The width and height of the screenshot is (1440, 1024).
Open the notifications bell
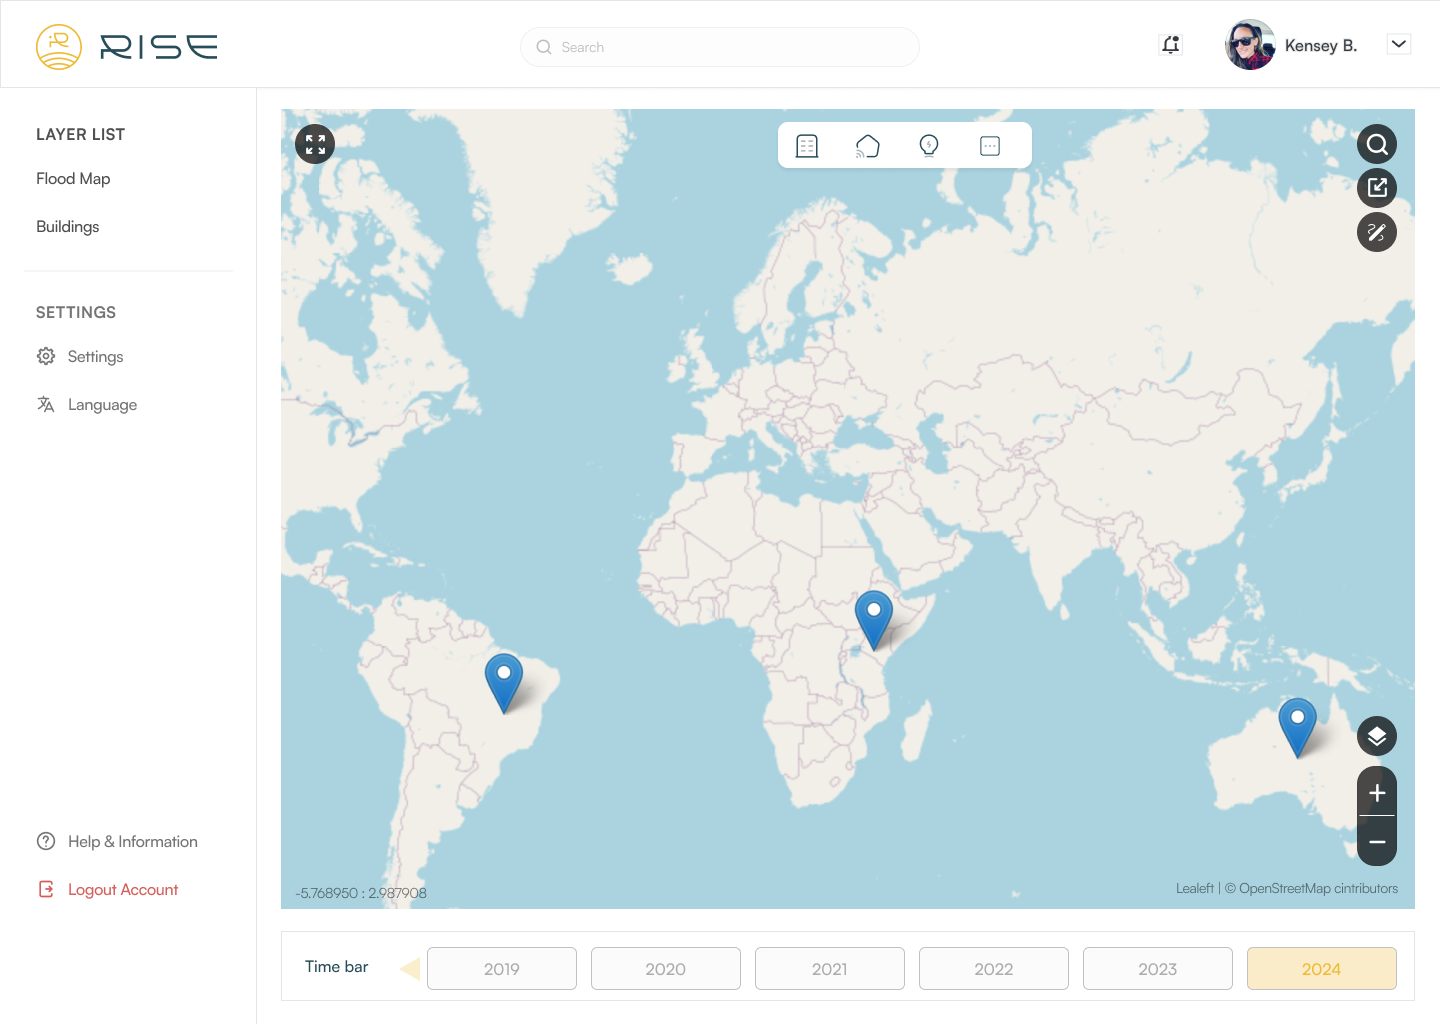[1171, 45]
